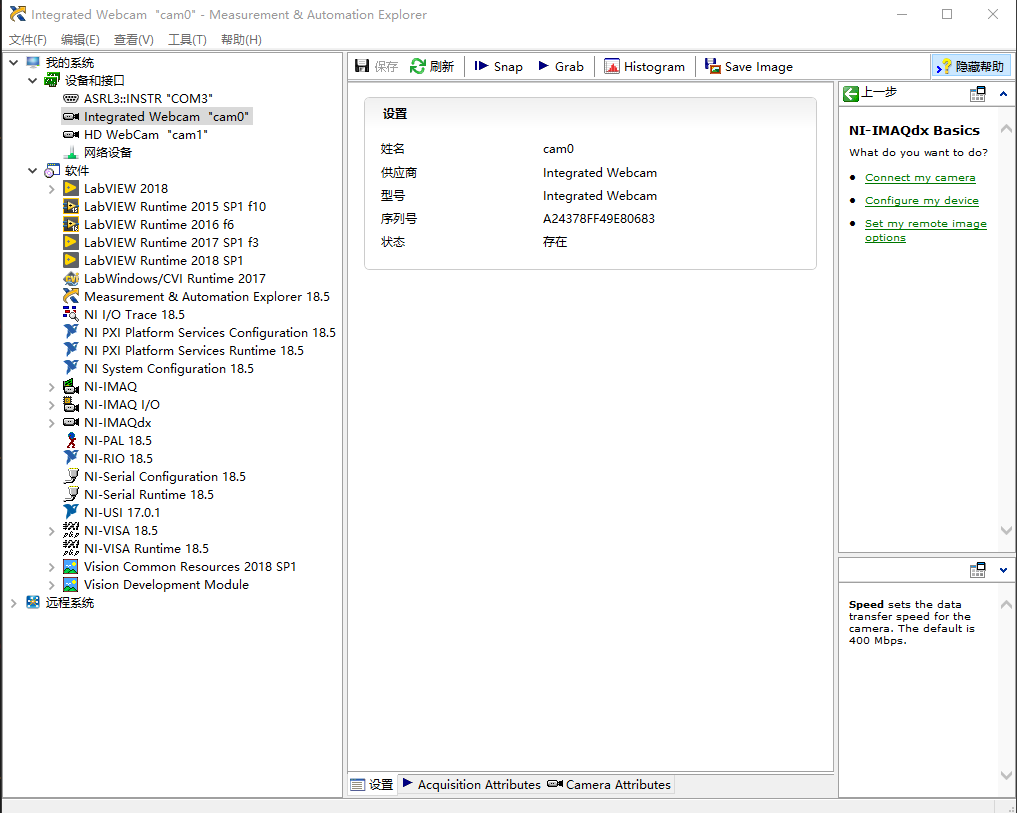Select the ASRL3::INSTR COM3 serial port icon
The image size is (1017, 813).
[71, 99]
